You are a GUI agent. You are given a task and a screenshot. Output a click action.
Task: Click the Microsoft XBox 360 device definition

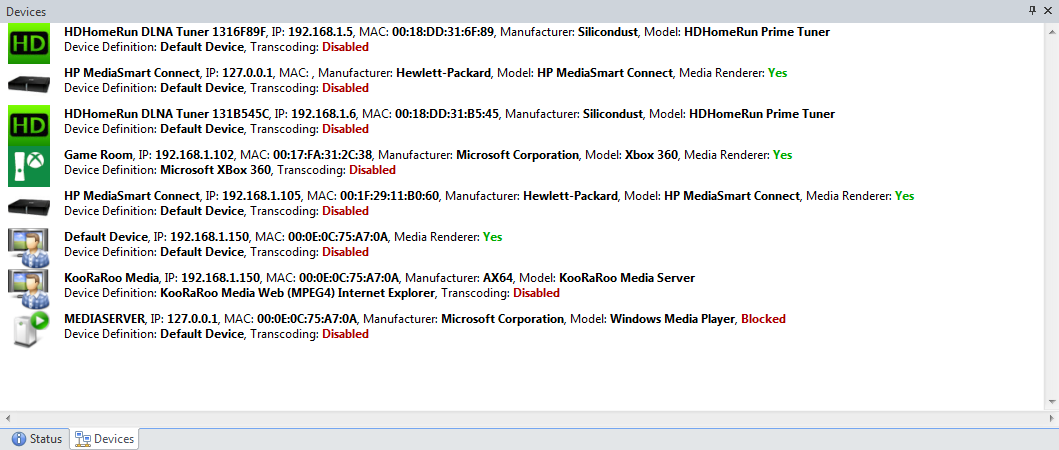(215, 170)
